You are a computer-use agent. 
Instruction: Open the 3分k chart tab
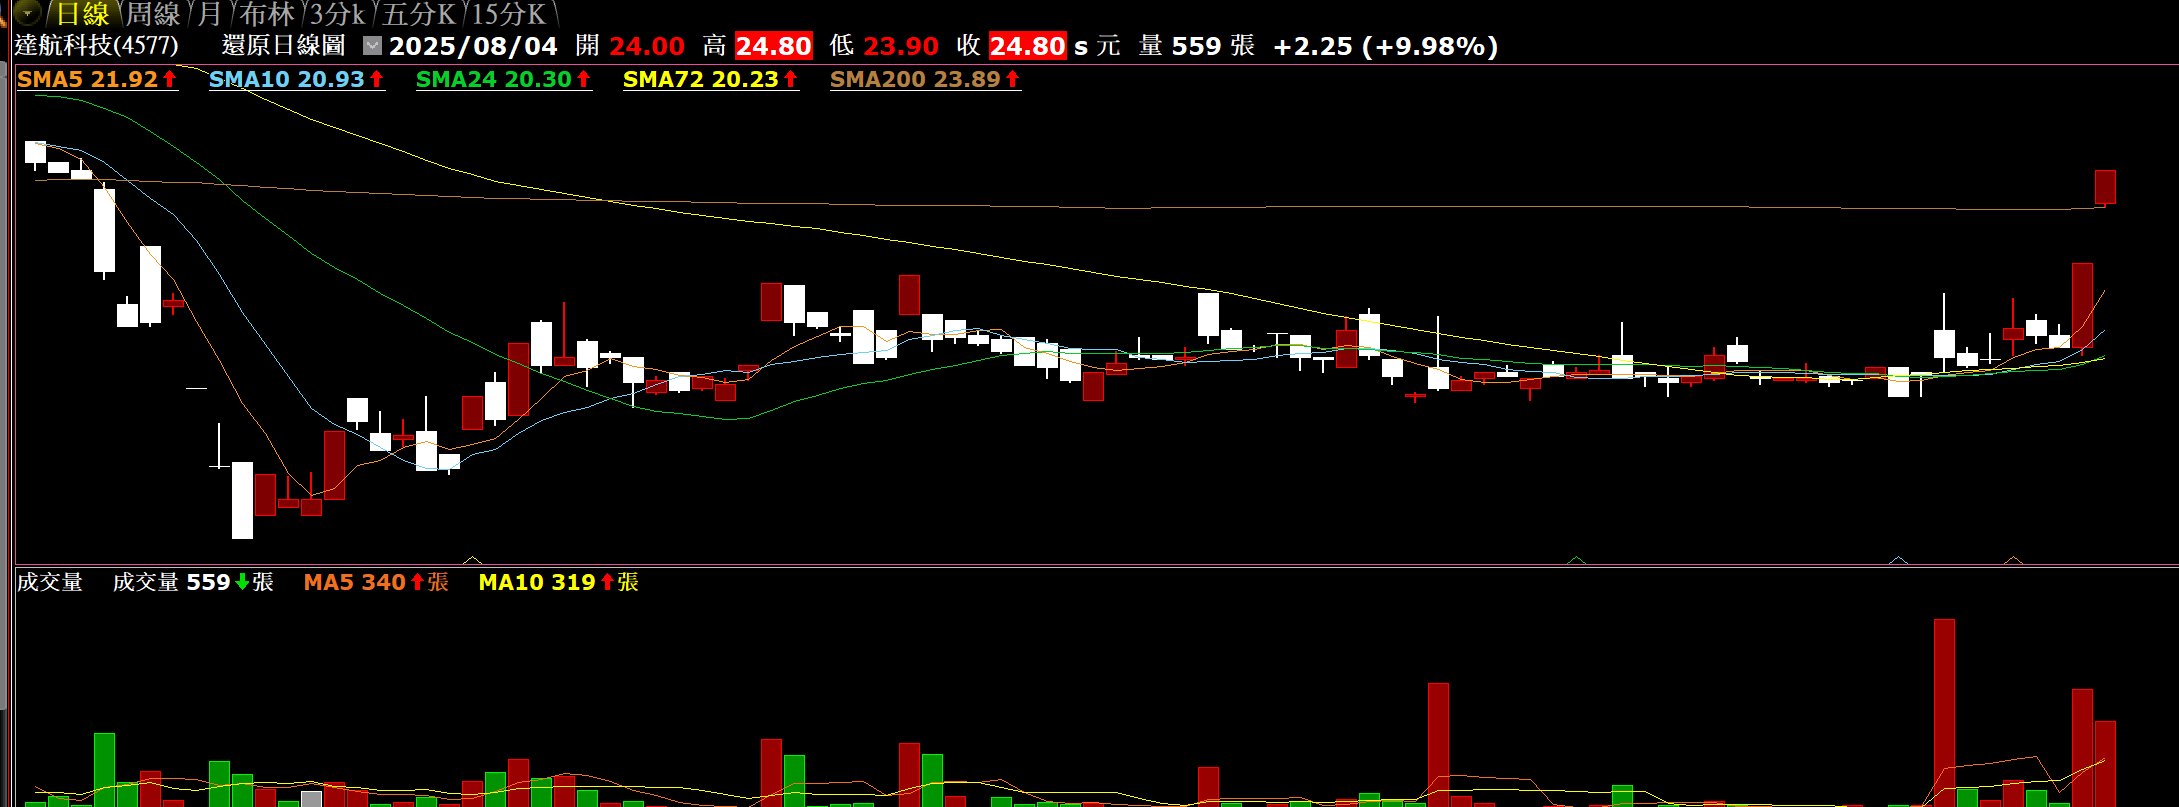tap(337, 14)
